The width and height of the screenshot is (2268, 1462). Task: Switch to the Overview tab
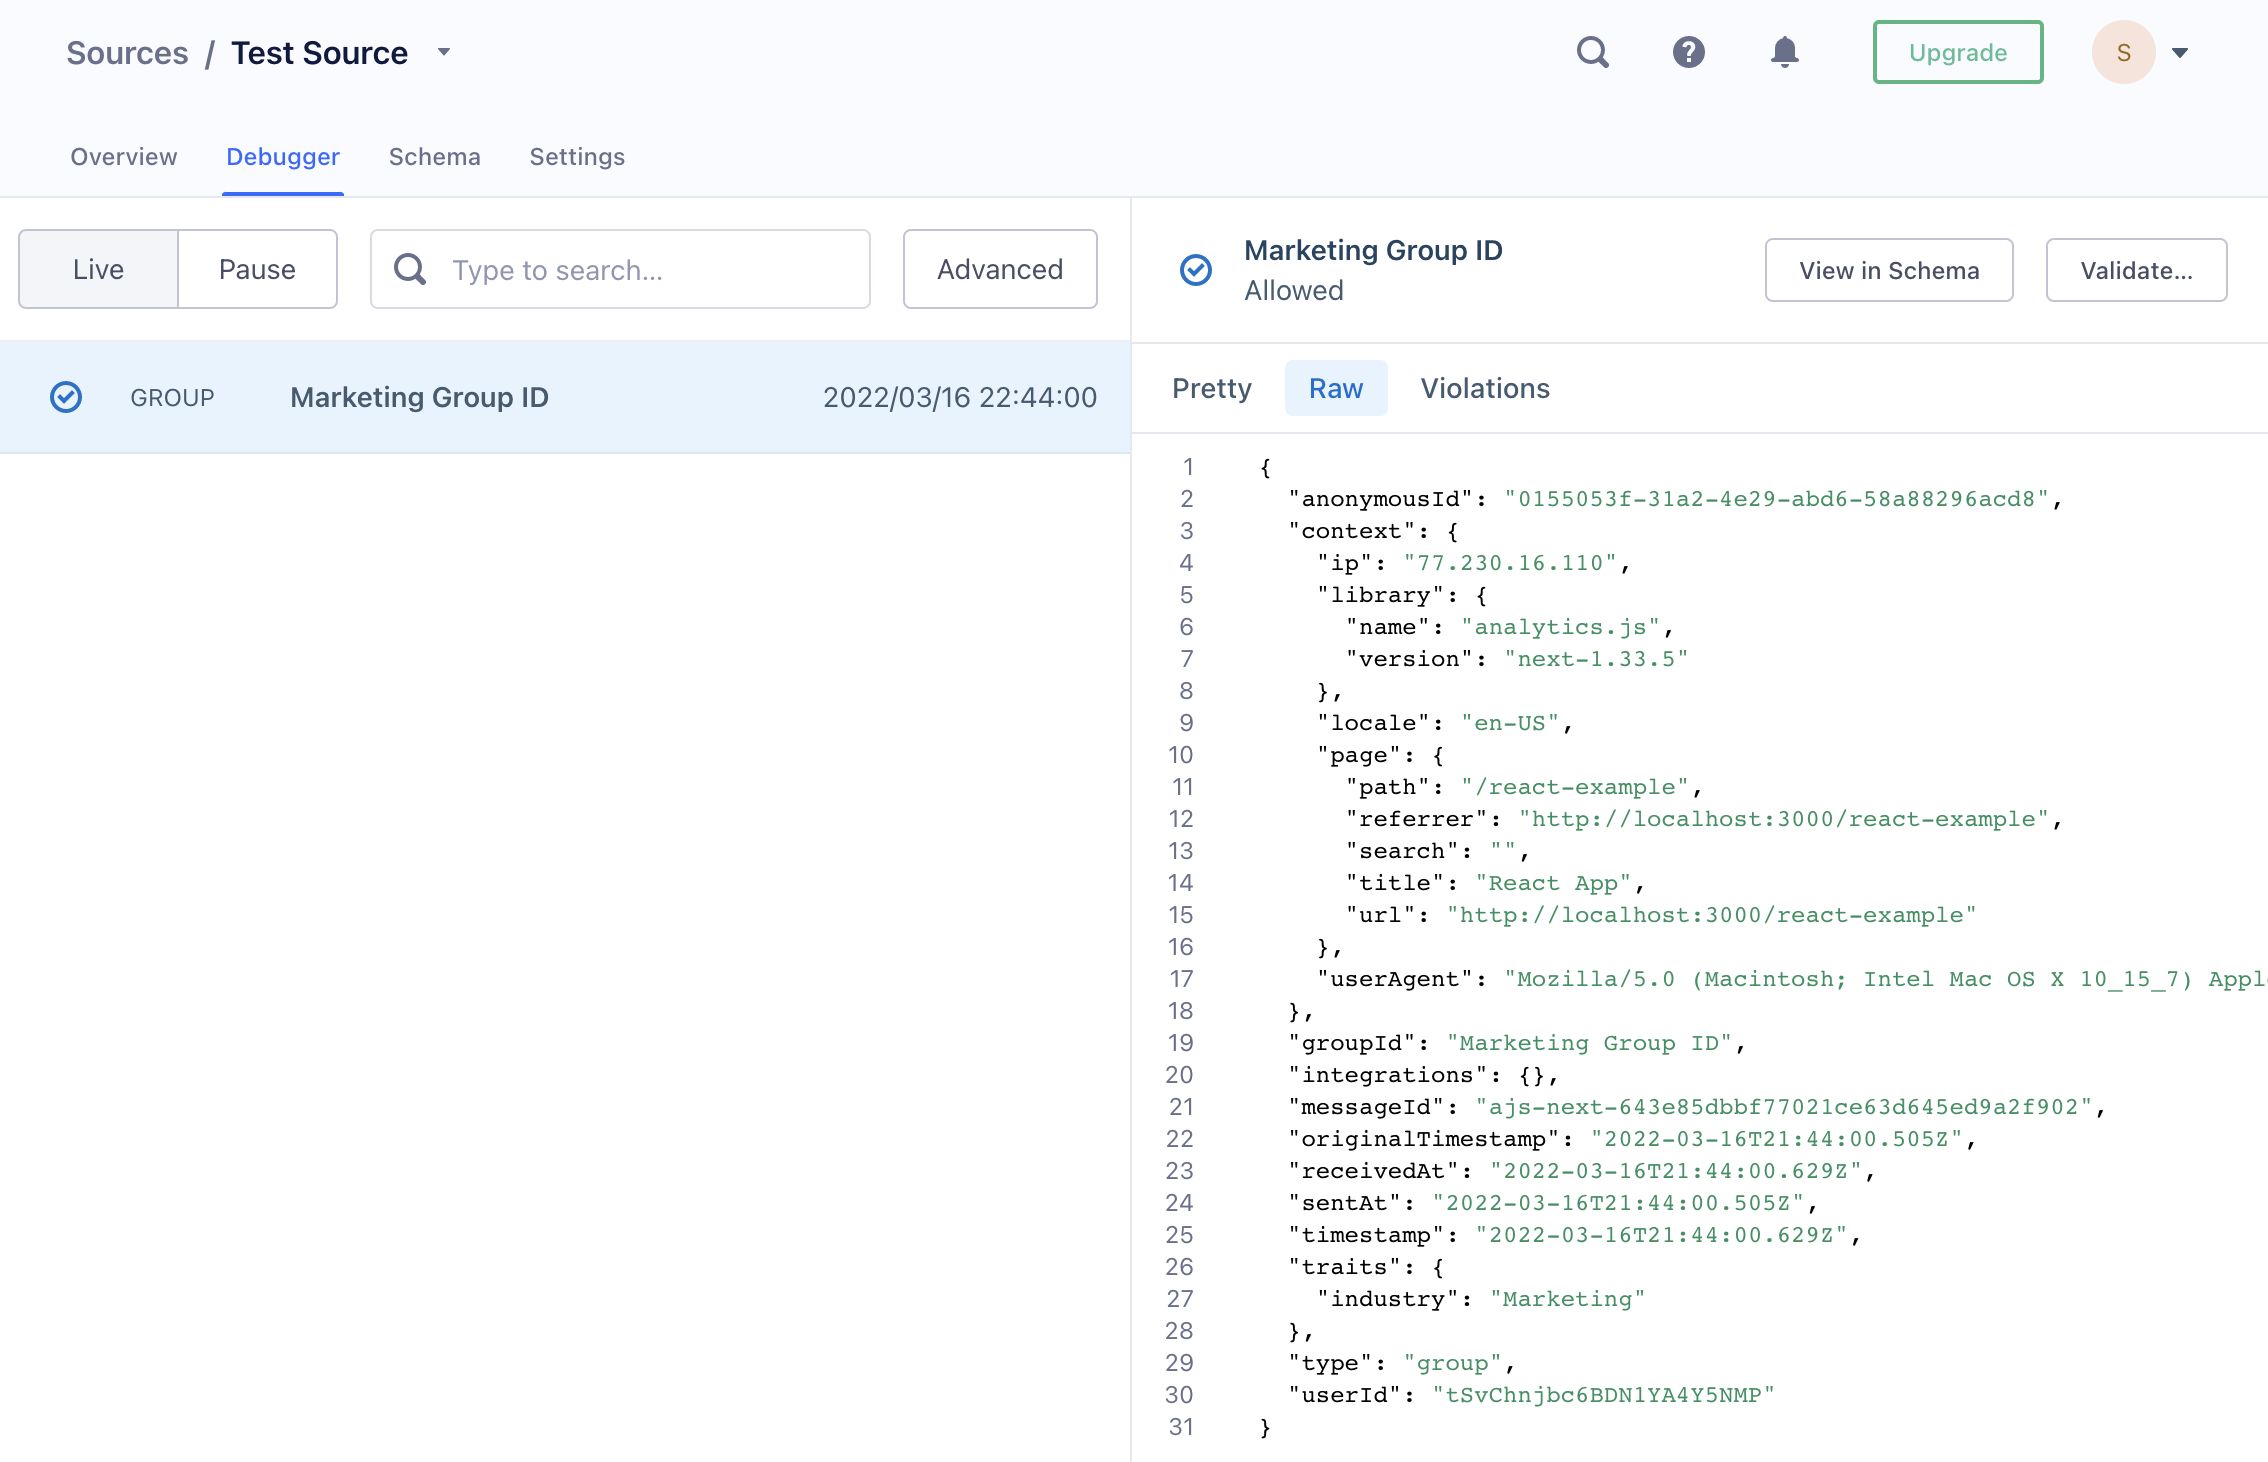pos(124,157)
